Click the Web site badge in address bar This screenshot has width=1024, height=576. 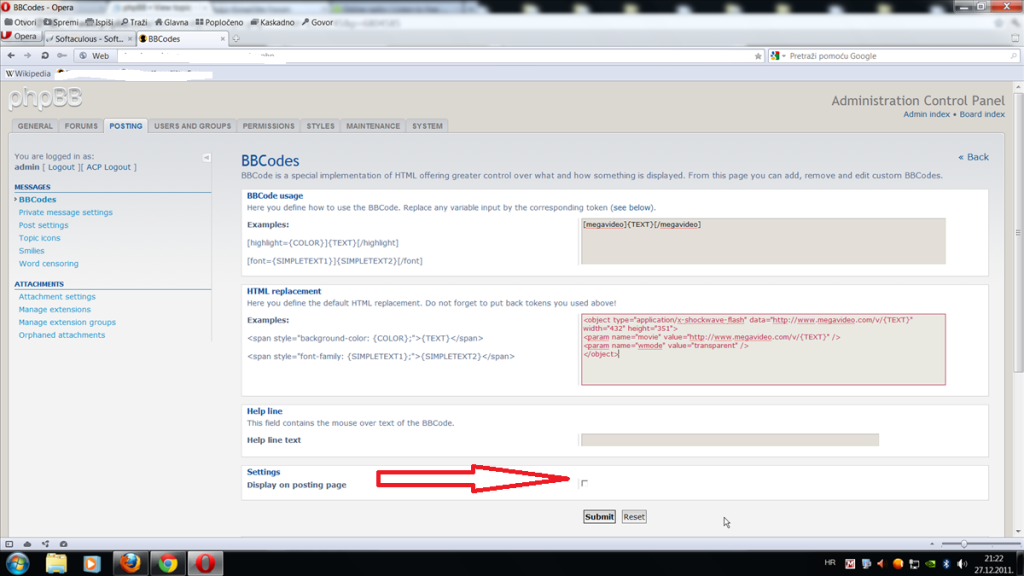(94, 56)
